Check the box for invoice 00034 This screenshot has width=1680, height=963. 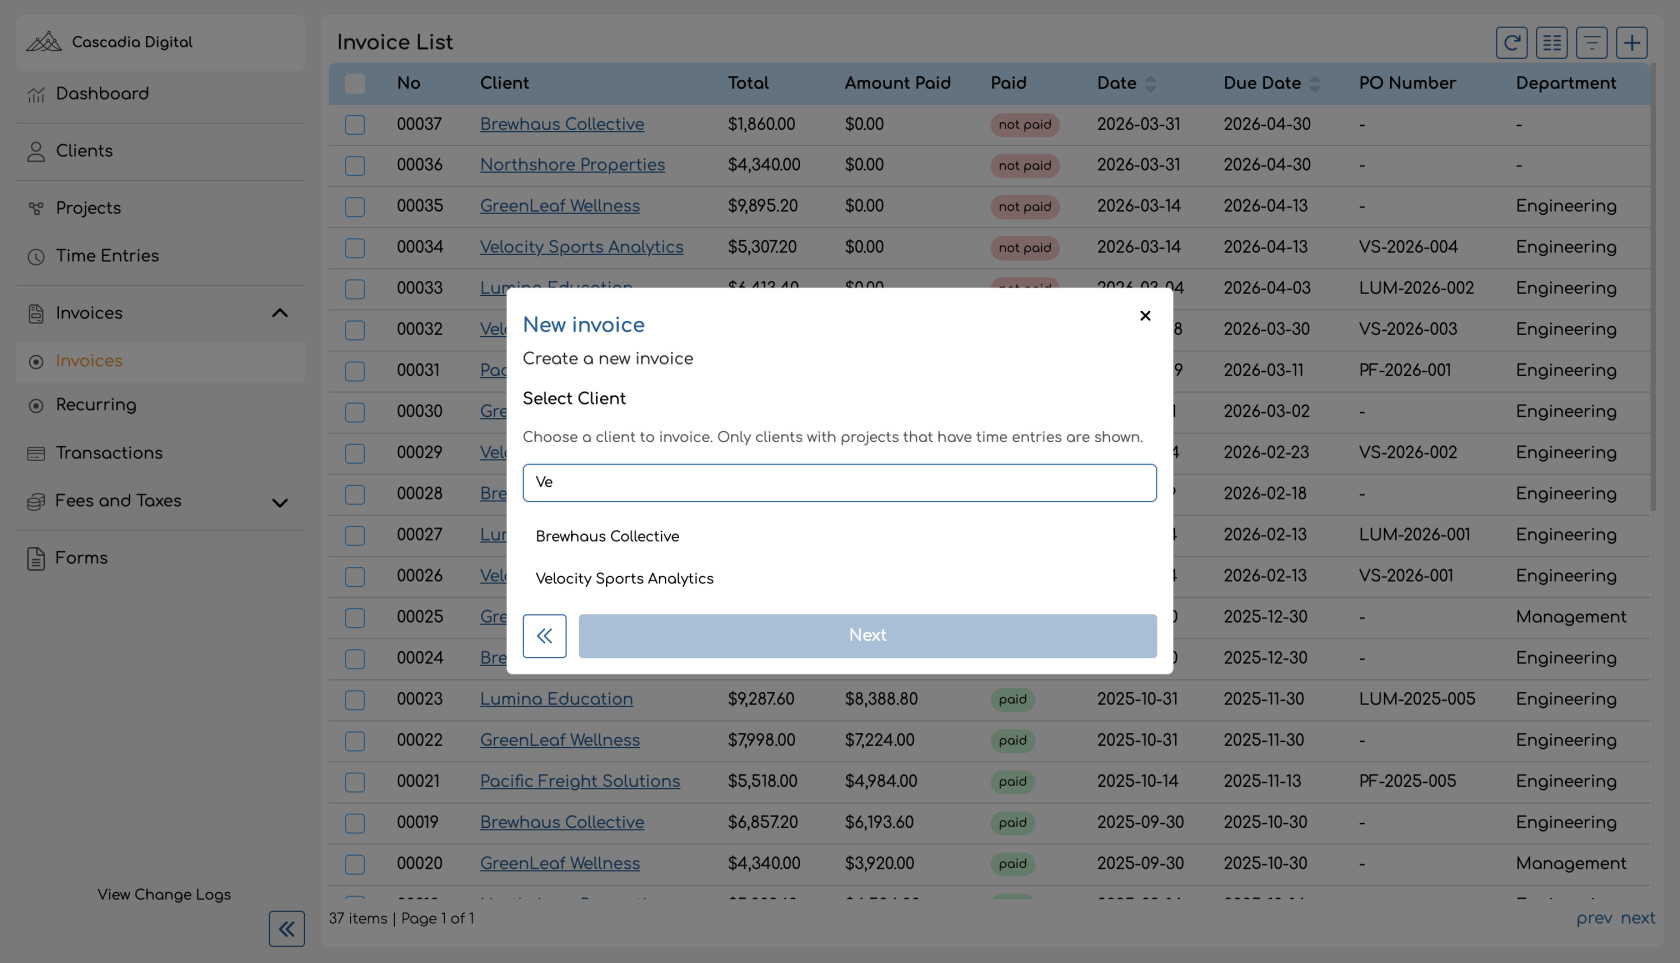(355, 248)
